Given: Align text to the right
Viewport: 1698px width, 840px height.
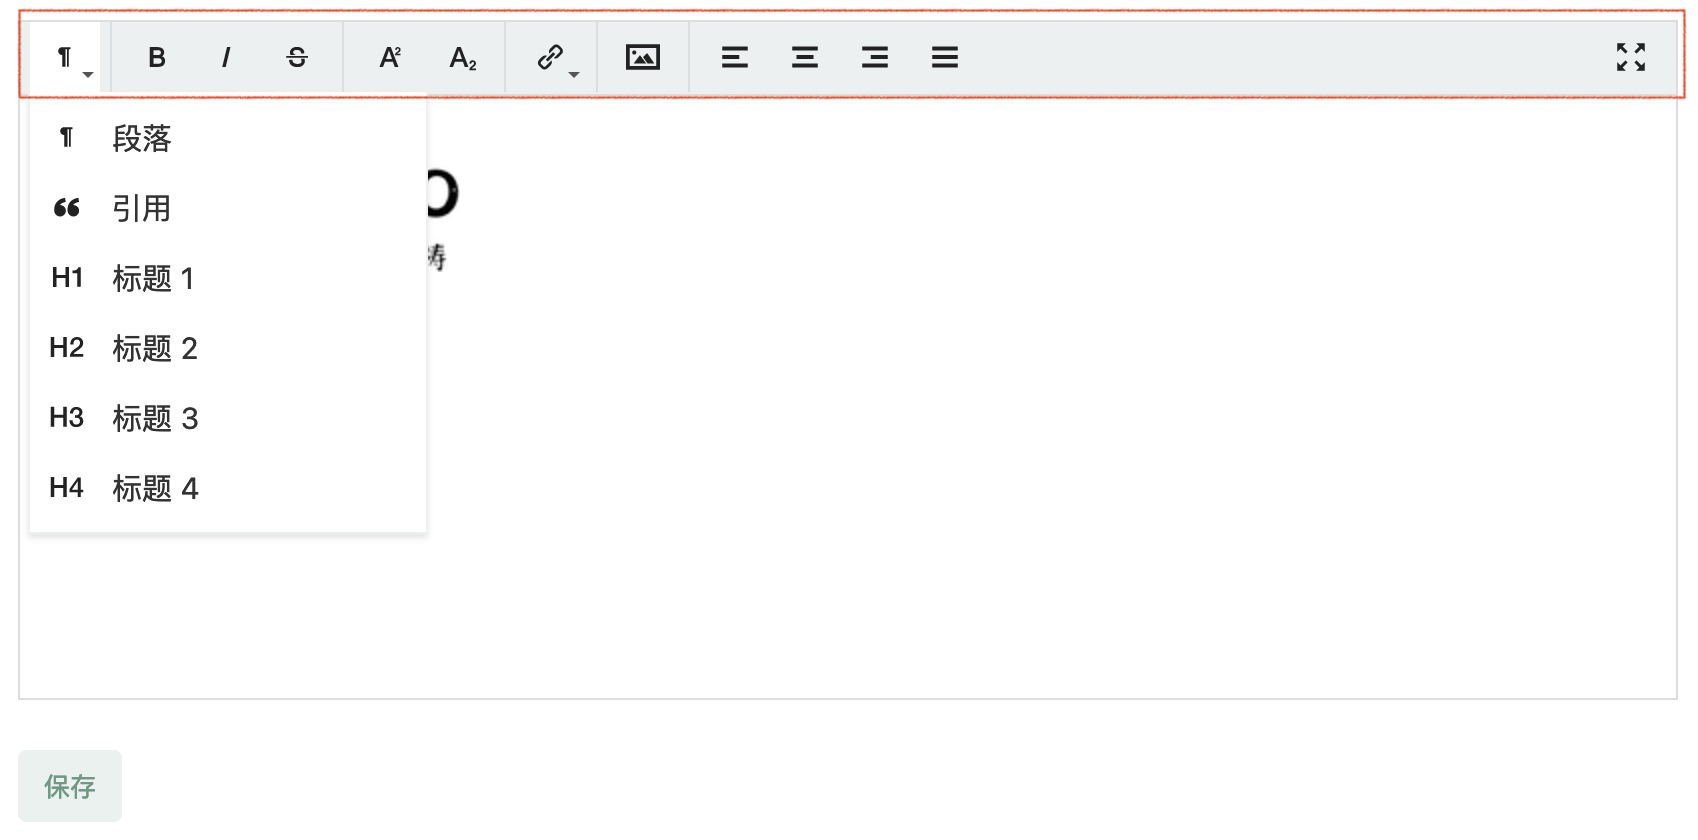Looking at the screenshot, I should tap(875, 58).
